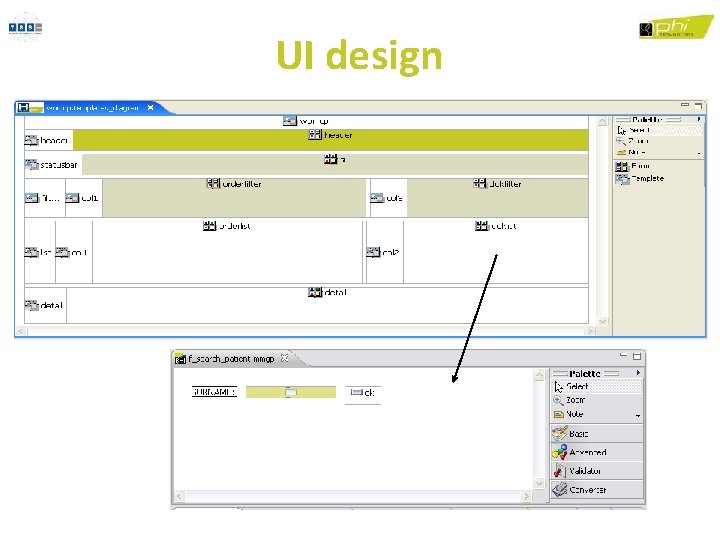Click the TBS logo at top left

[x=25, y=28]
